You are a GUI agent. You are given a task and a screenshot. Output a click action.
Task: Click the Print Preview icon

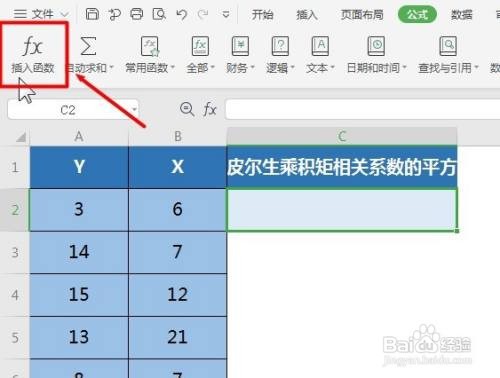pyautogui.click(x=159, y=14)
